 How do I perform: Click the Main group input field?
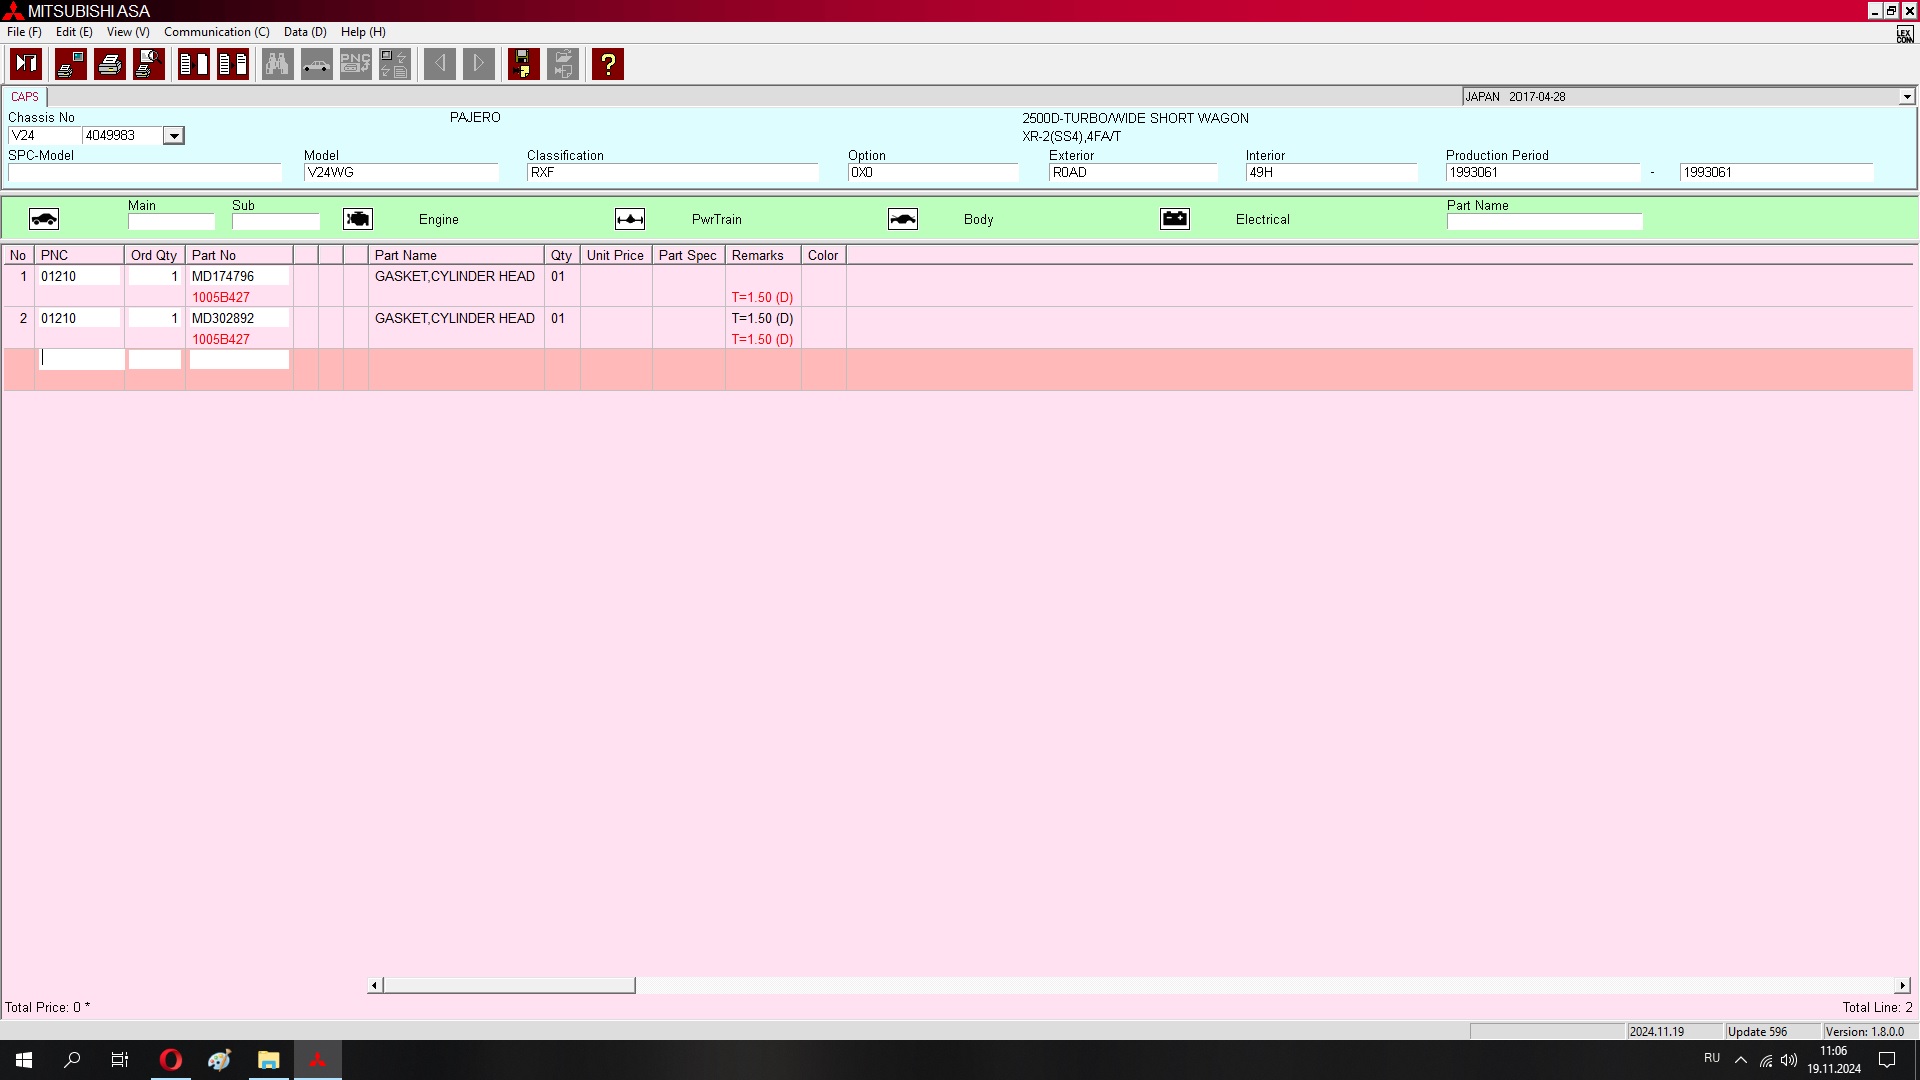coord(171,222)
